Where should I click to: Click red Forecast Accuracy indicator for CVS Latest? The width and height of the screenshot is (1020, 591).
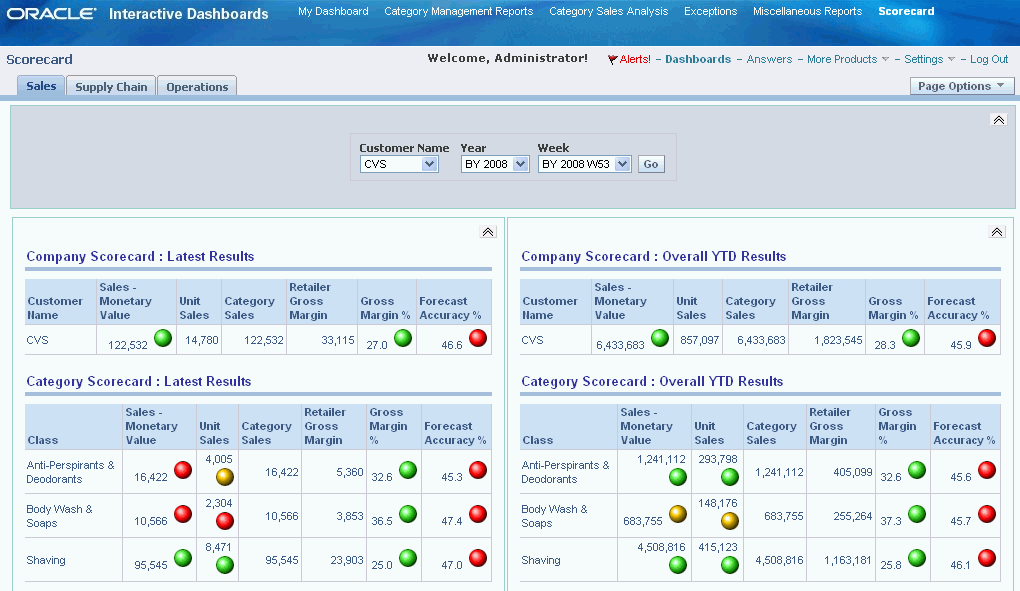point(478,338)
